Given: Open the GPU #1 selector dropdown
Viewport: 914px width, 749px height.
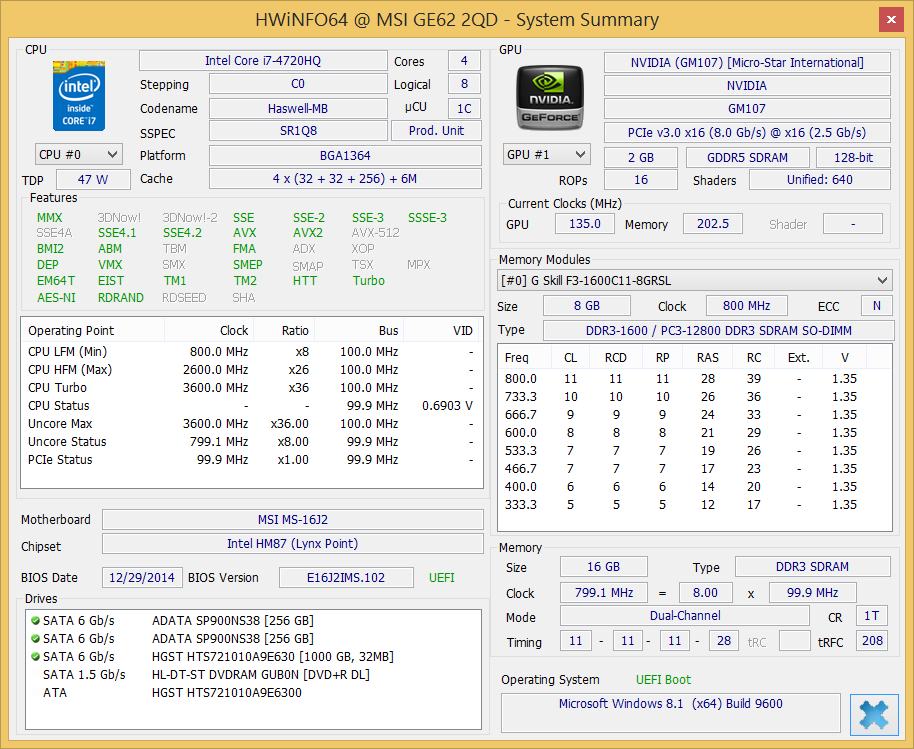Looking at the screenshot, I should coord(546,154).
